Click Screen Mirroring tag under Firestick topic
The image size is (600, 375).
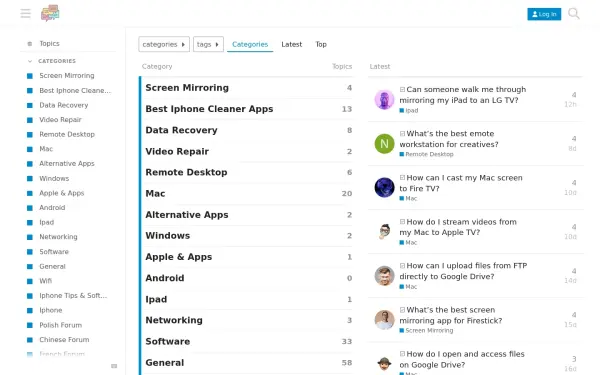tap(426, 331)
